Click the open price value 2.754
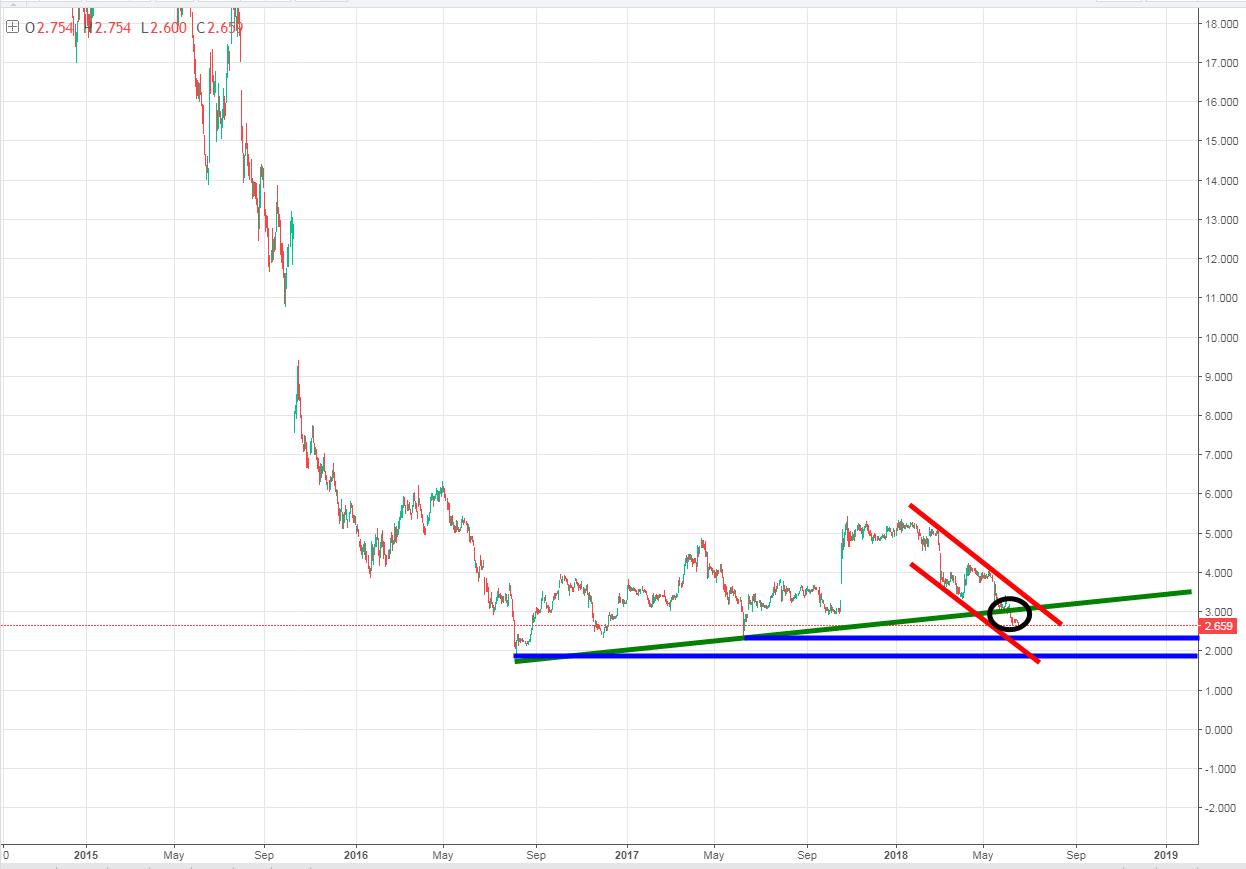 coord(54,28)
